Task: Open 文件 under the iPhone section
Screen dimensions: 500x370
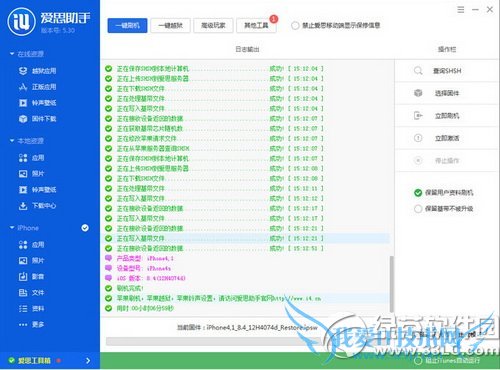Action: pyautogui.click(x=32, y=293)
